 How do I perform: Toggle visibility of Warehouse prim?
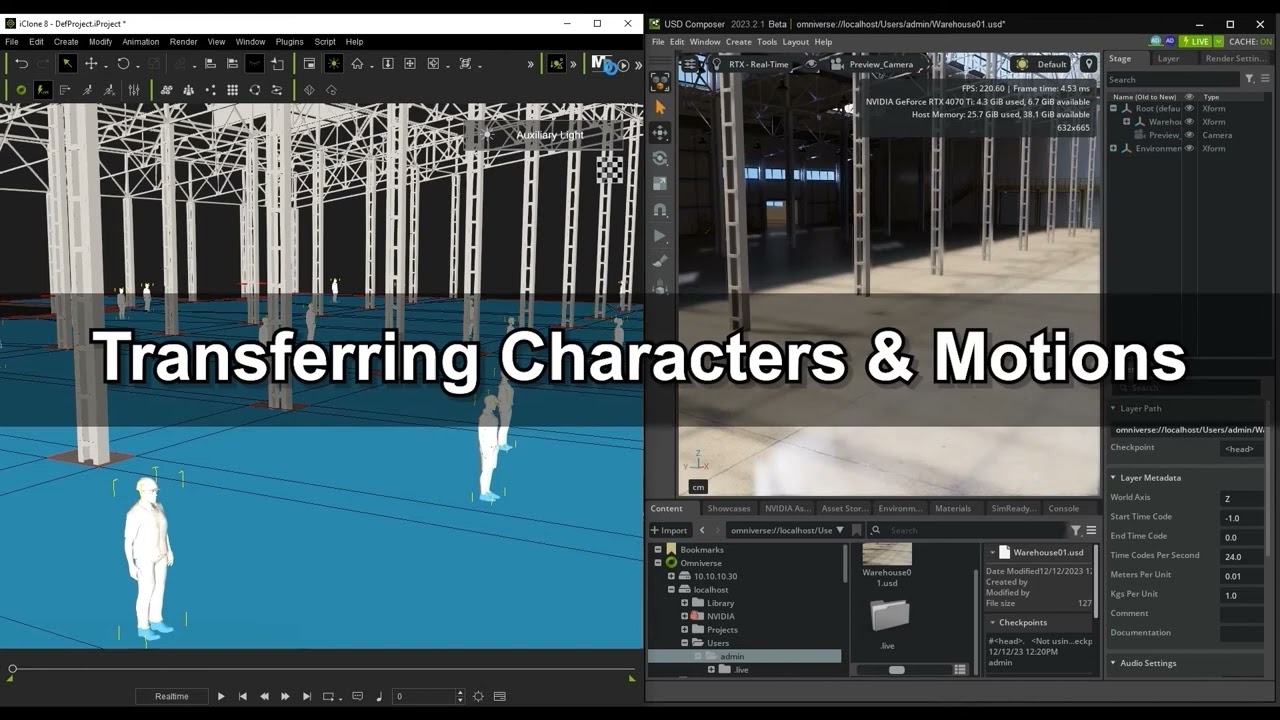1189,122
